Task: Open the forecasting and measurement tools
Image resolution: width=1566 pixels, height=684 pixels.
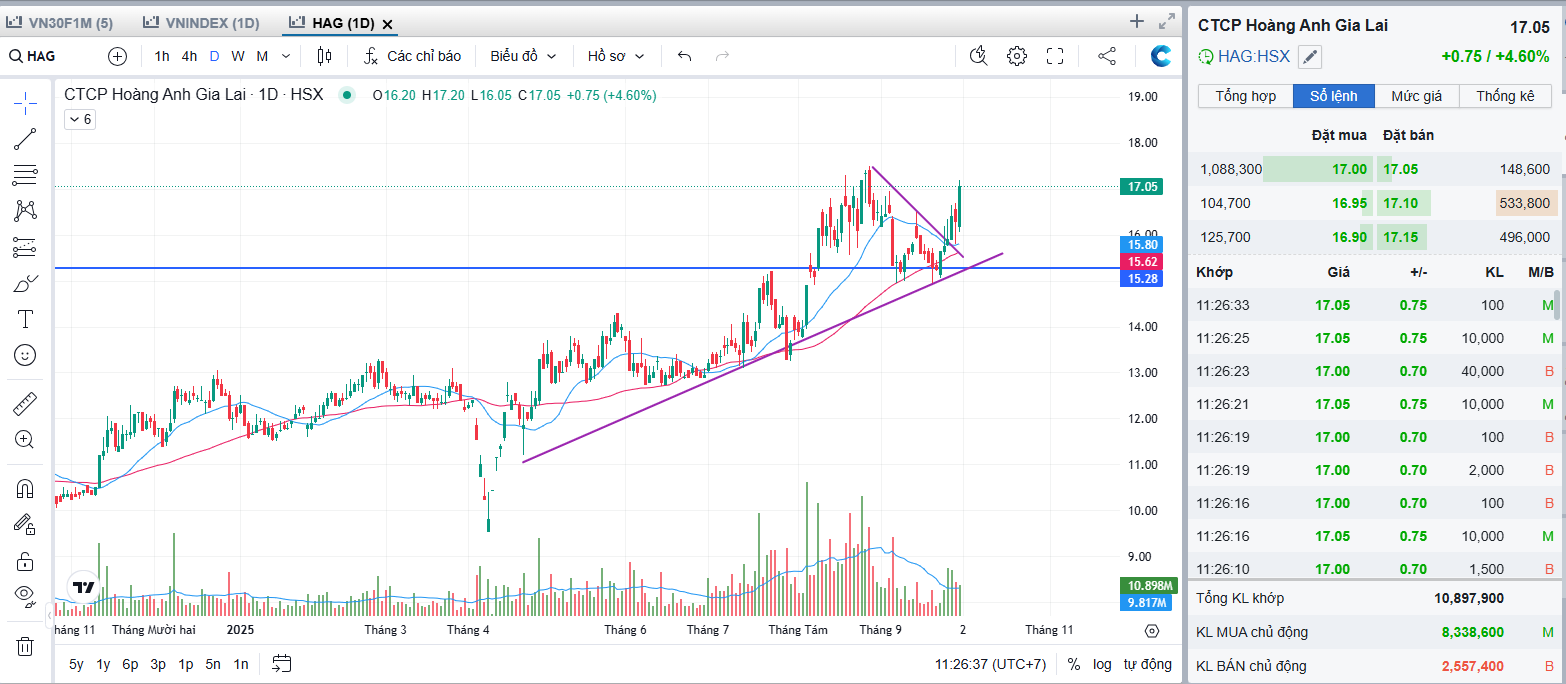Action: pos(25,247)
